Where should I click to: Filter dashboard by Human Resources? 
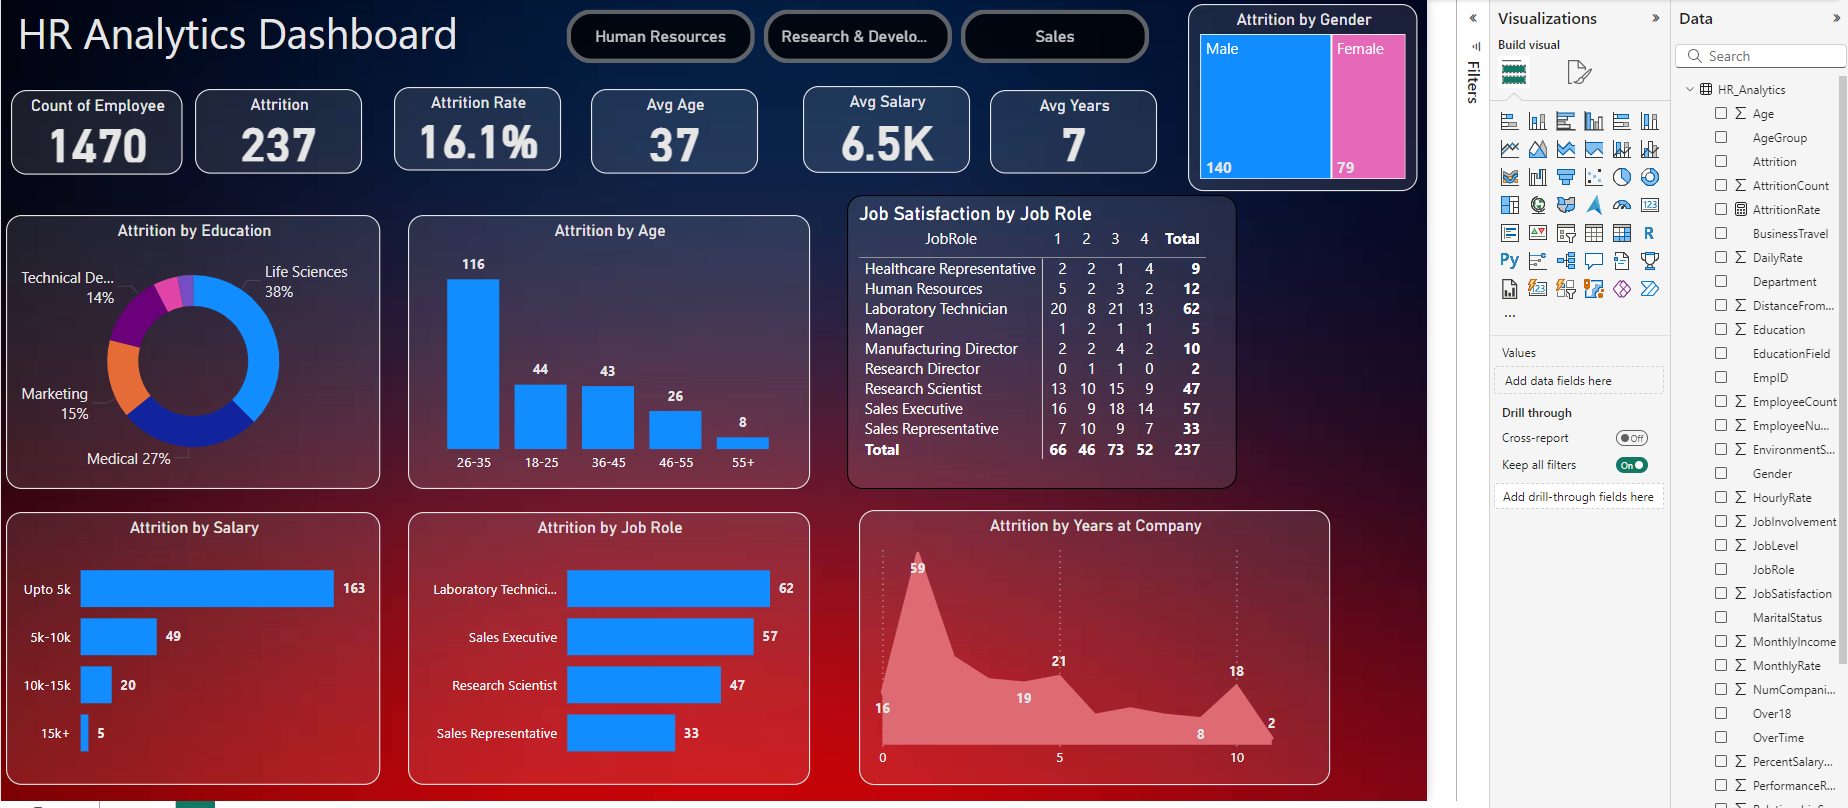coord(661,37)
